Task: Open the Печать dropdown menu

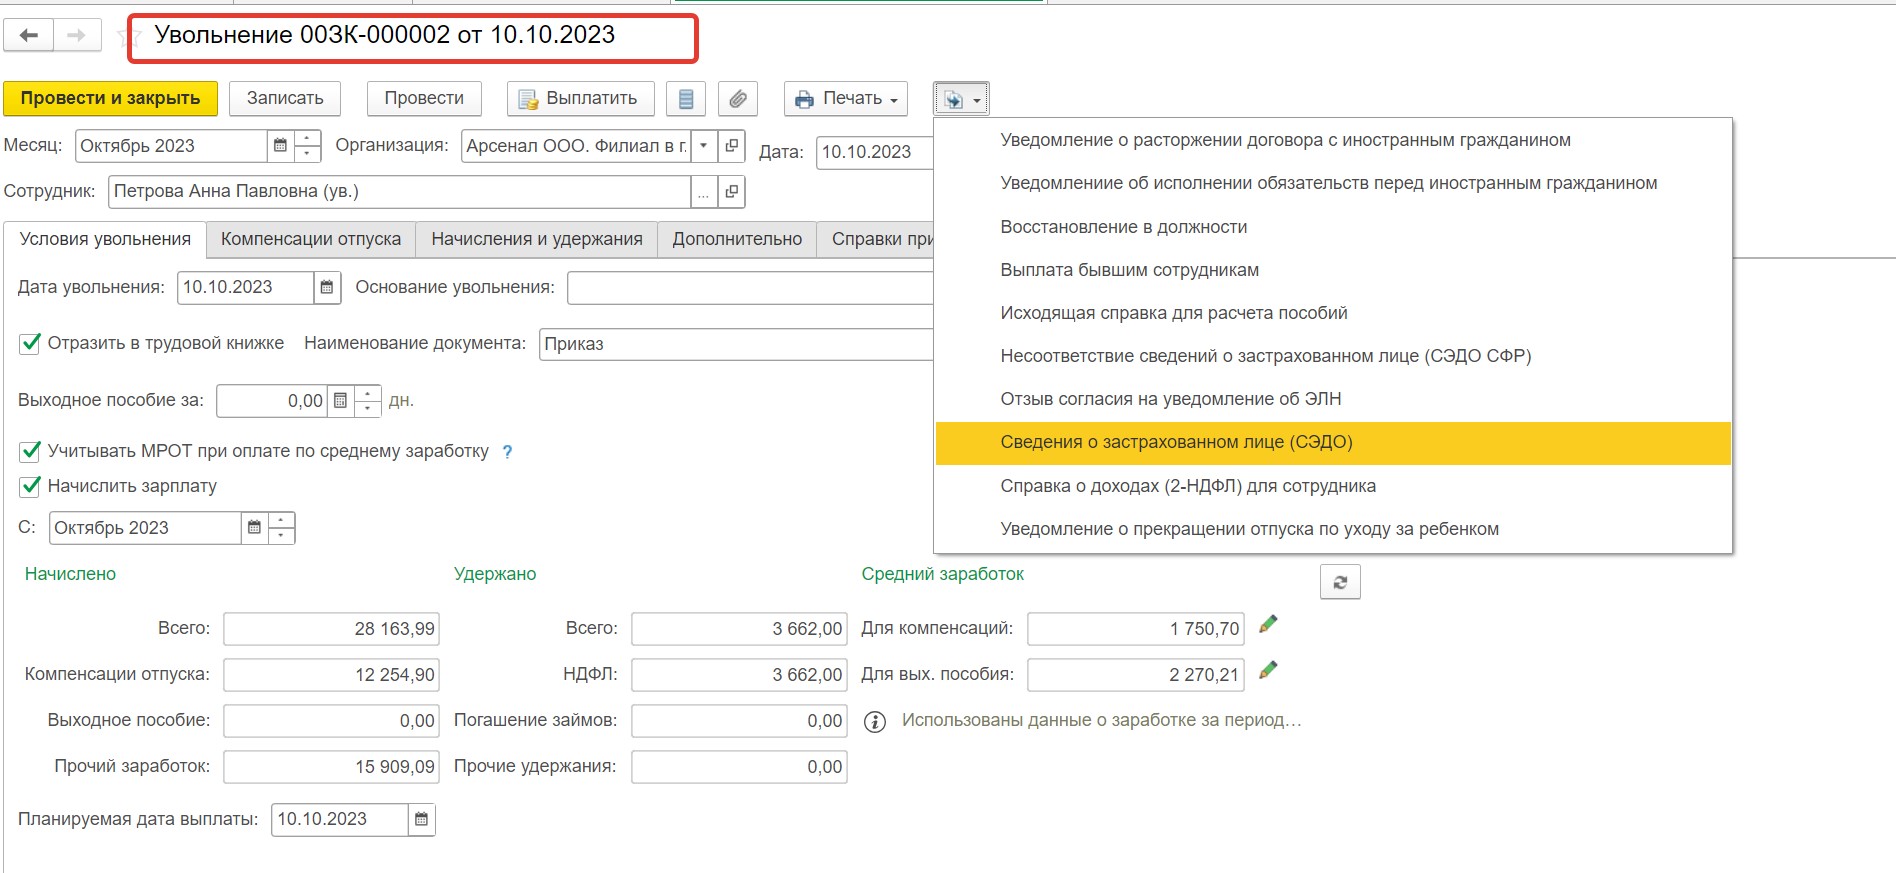Action: tap(846, 99)
